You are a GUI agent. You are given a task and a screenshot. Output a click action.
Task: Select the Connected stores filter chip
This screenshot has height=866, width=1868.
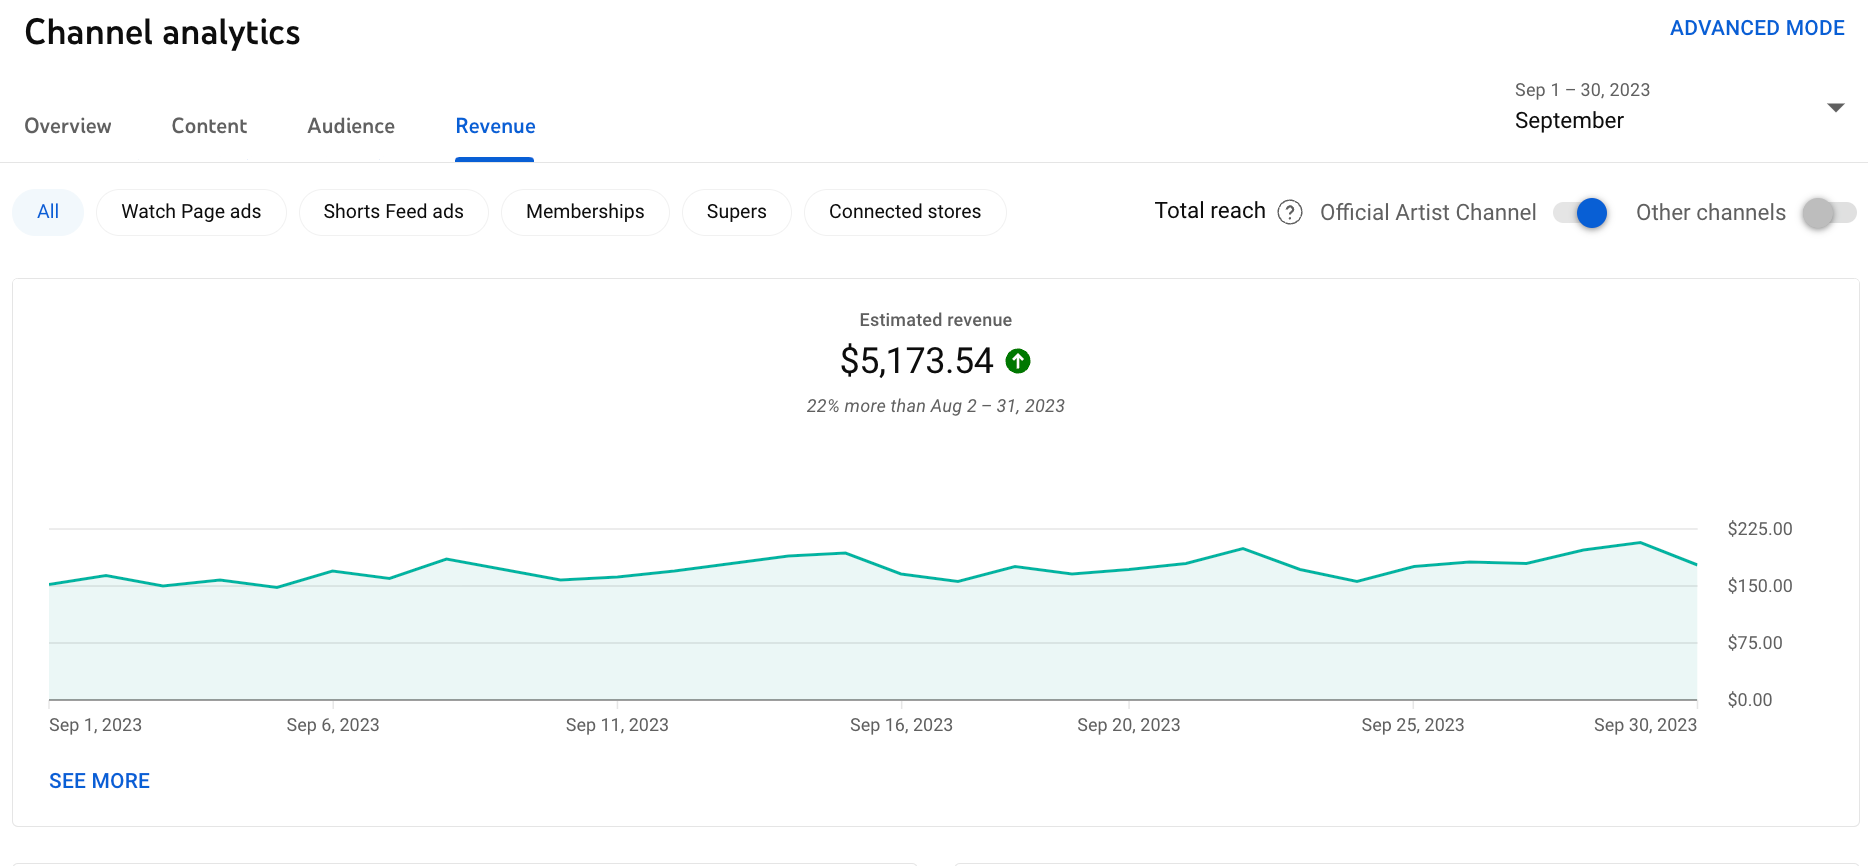point(905,212)
